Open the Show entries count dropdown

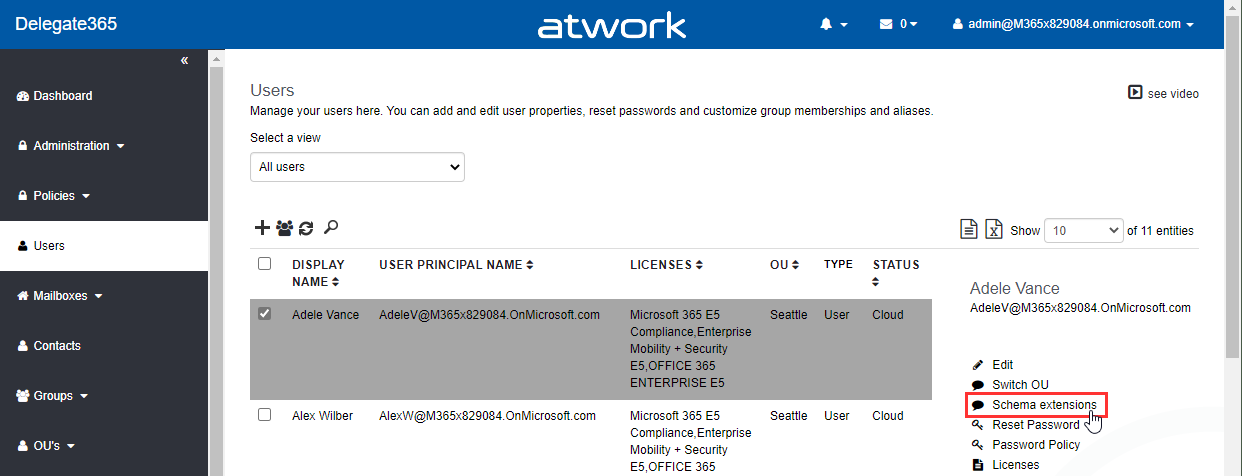(x=1084, y=230)
